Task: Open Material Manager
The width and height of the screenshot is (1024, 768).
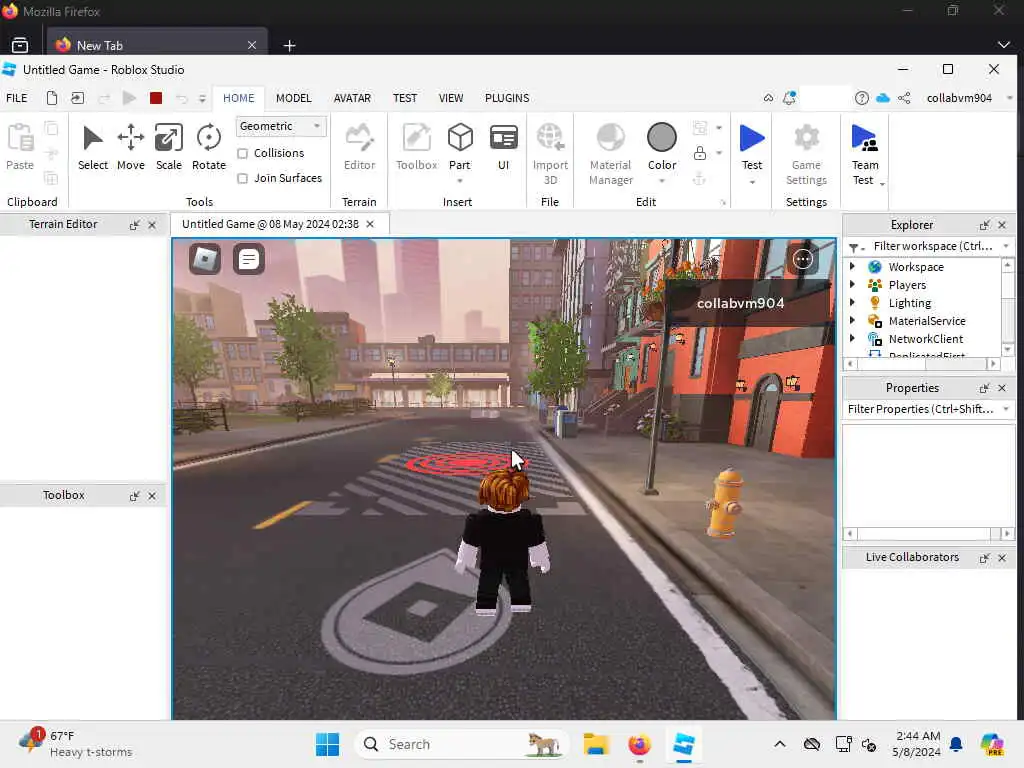Action: pos(611,155)
